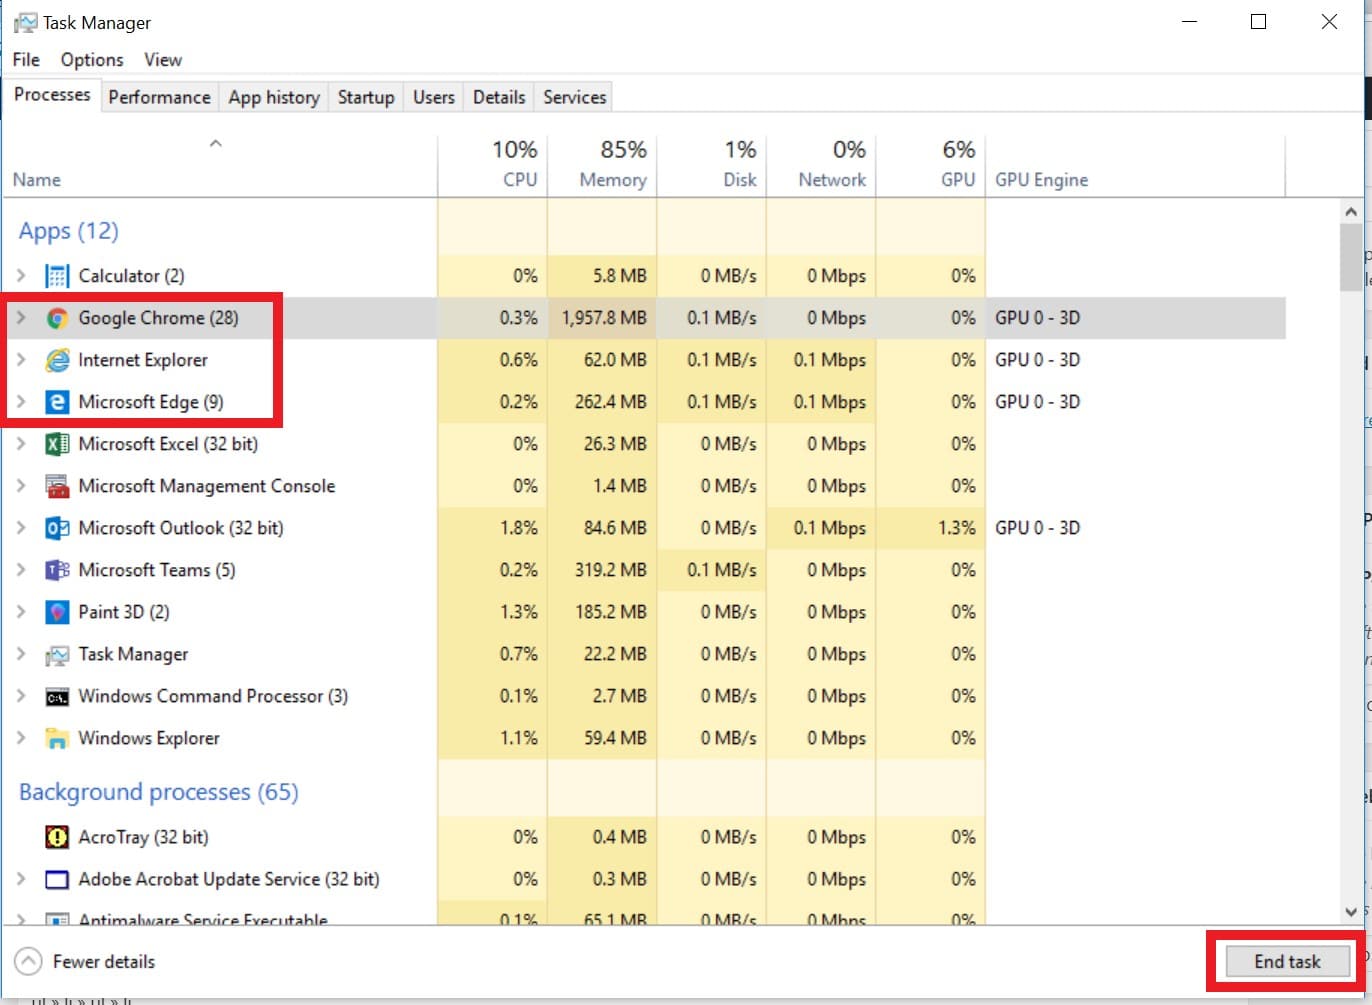Open the File menu
The width and height of the screenshot is (1372, 1005).
[26, 60]
